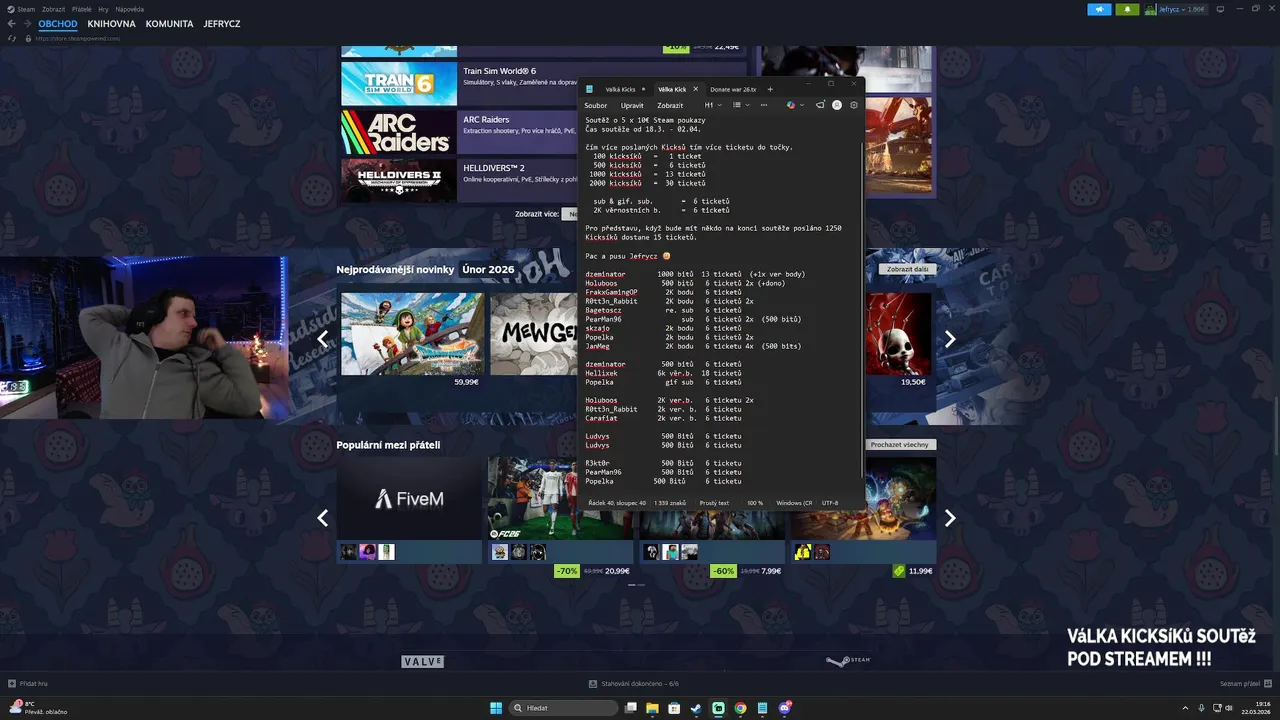
Task: Close the active Válka Kick tab
Action: 696,89
